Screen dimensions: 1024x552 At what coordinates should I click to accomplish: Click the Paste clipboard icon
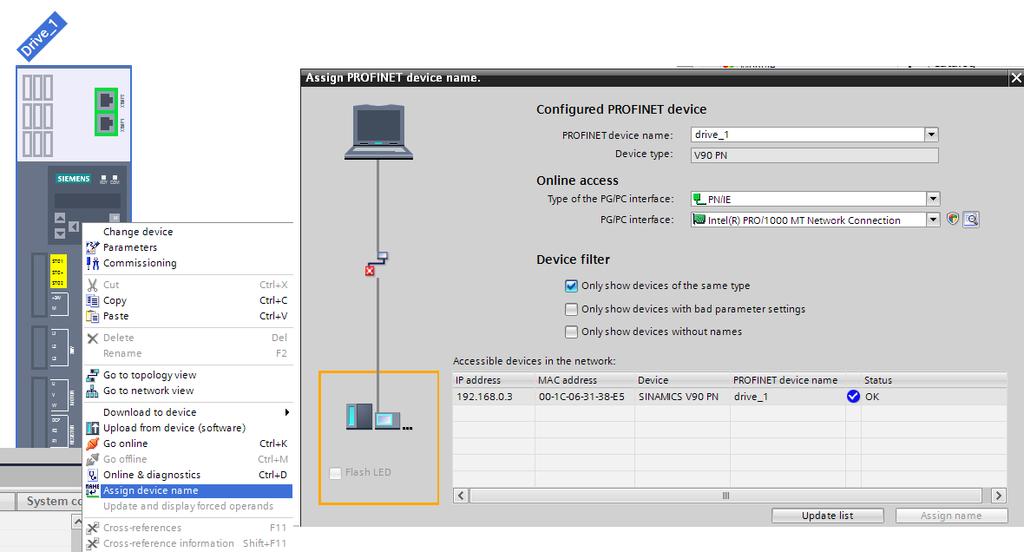[93, 316]
